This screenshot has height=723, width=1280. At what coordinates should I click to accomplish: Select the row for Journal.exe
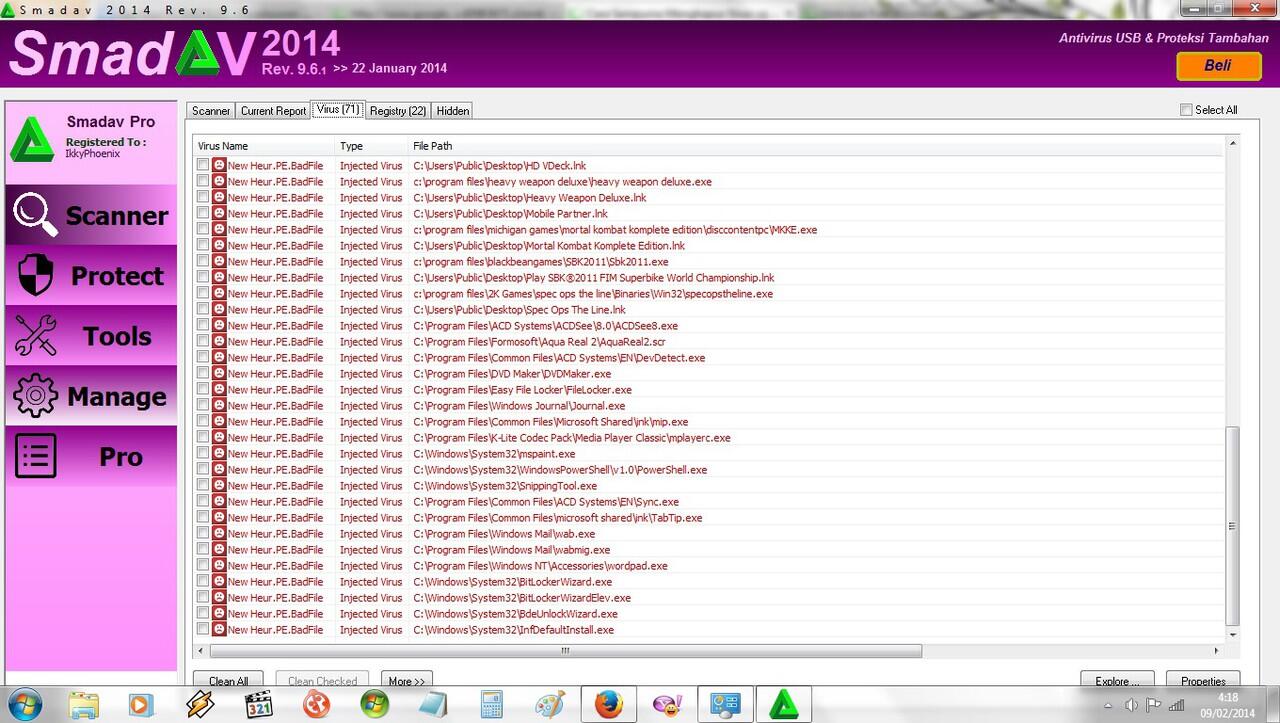tap(708, 405)
